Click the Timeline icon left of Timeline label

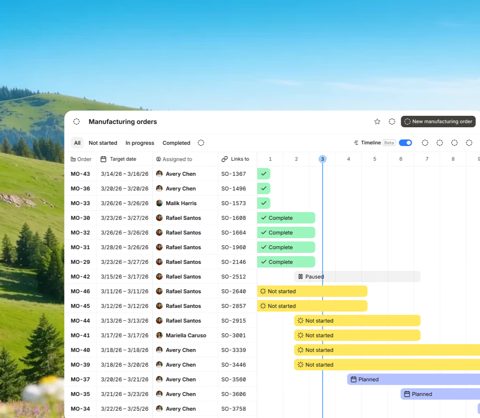tap(356, 143)
